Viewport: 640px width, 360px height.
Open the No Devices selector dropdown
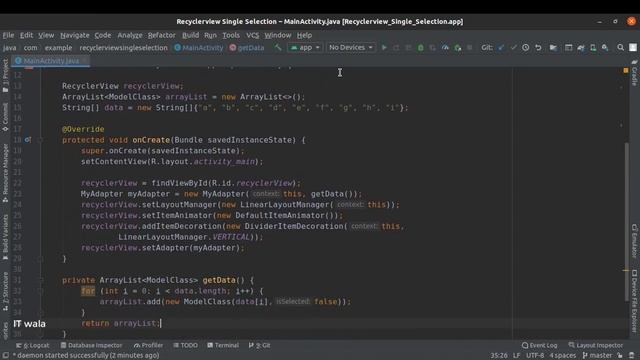coord(350,47)
